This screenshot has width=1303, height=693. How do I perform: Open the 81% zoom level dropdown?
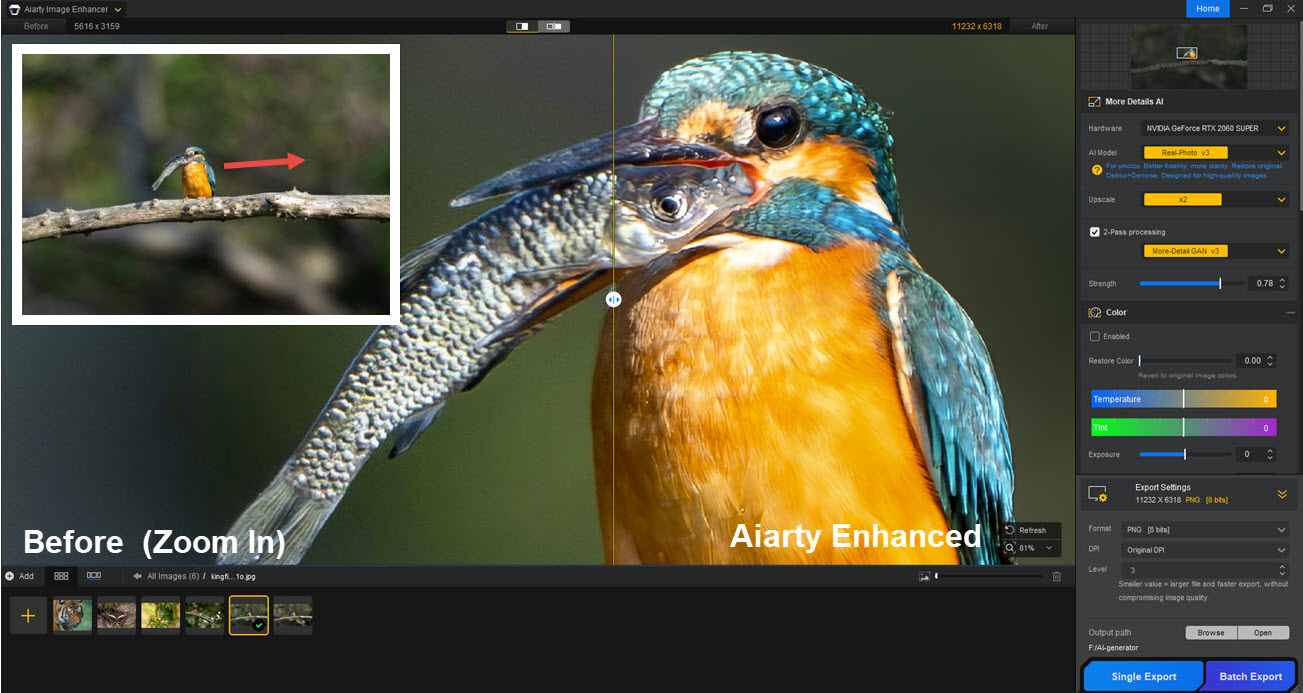pyautogui.click(x=1029, y=548)
